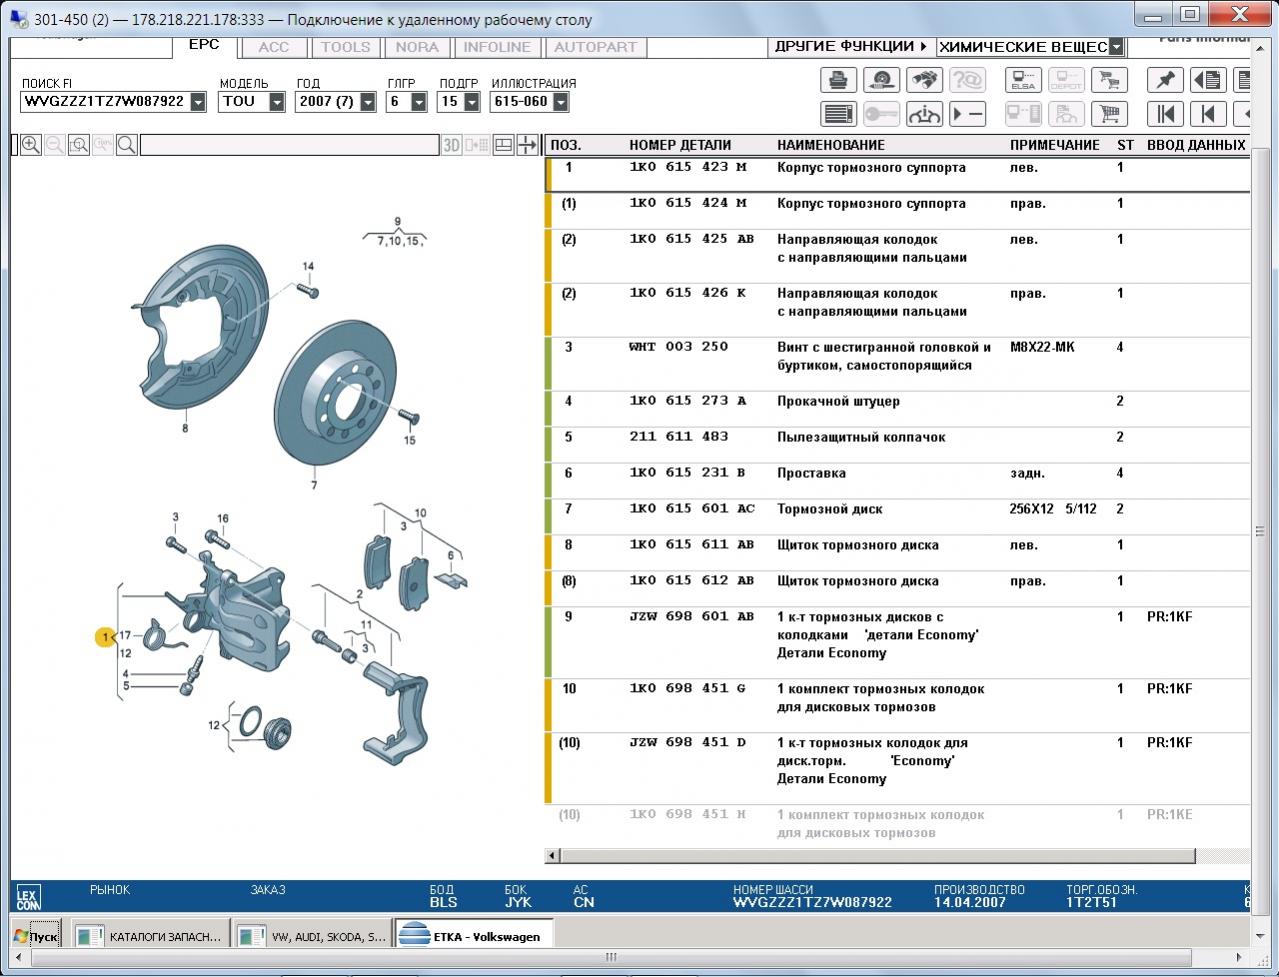This screenshot has height=977, width=1279.
Task: Click callout 16 in the illustration
Action: pyautogui.click(x=223, y=519)
